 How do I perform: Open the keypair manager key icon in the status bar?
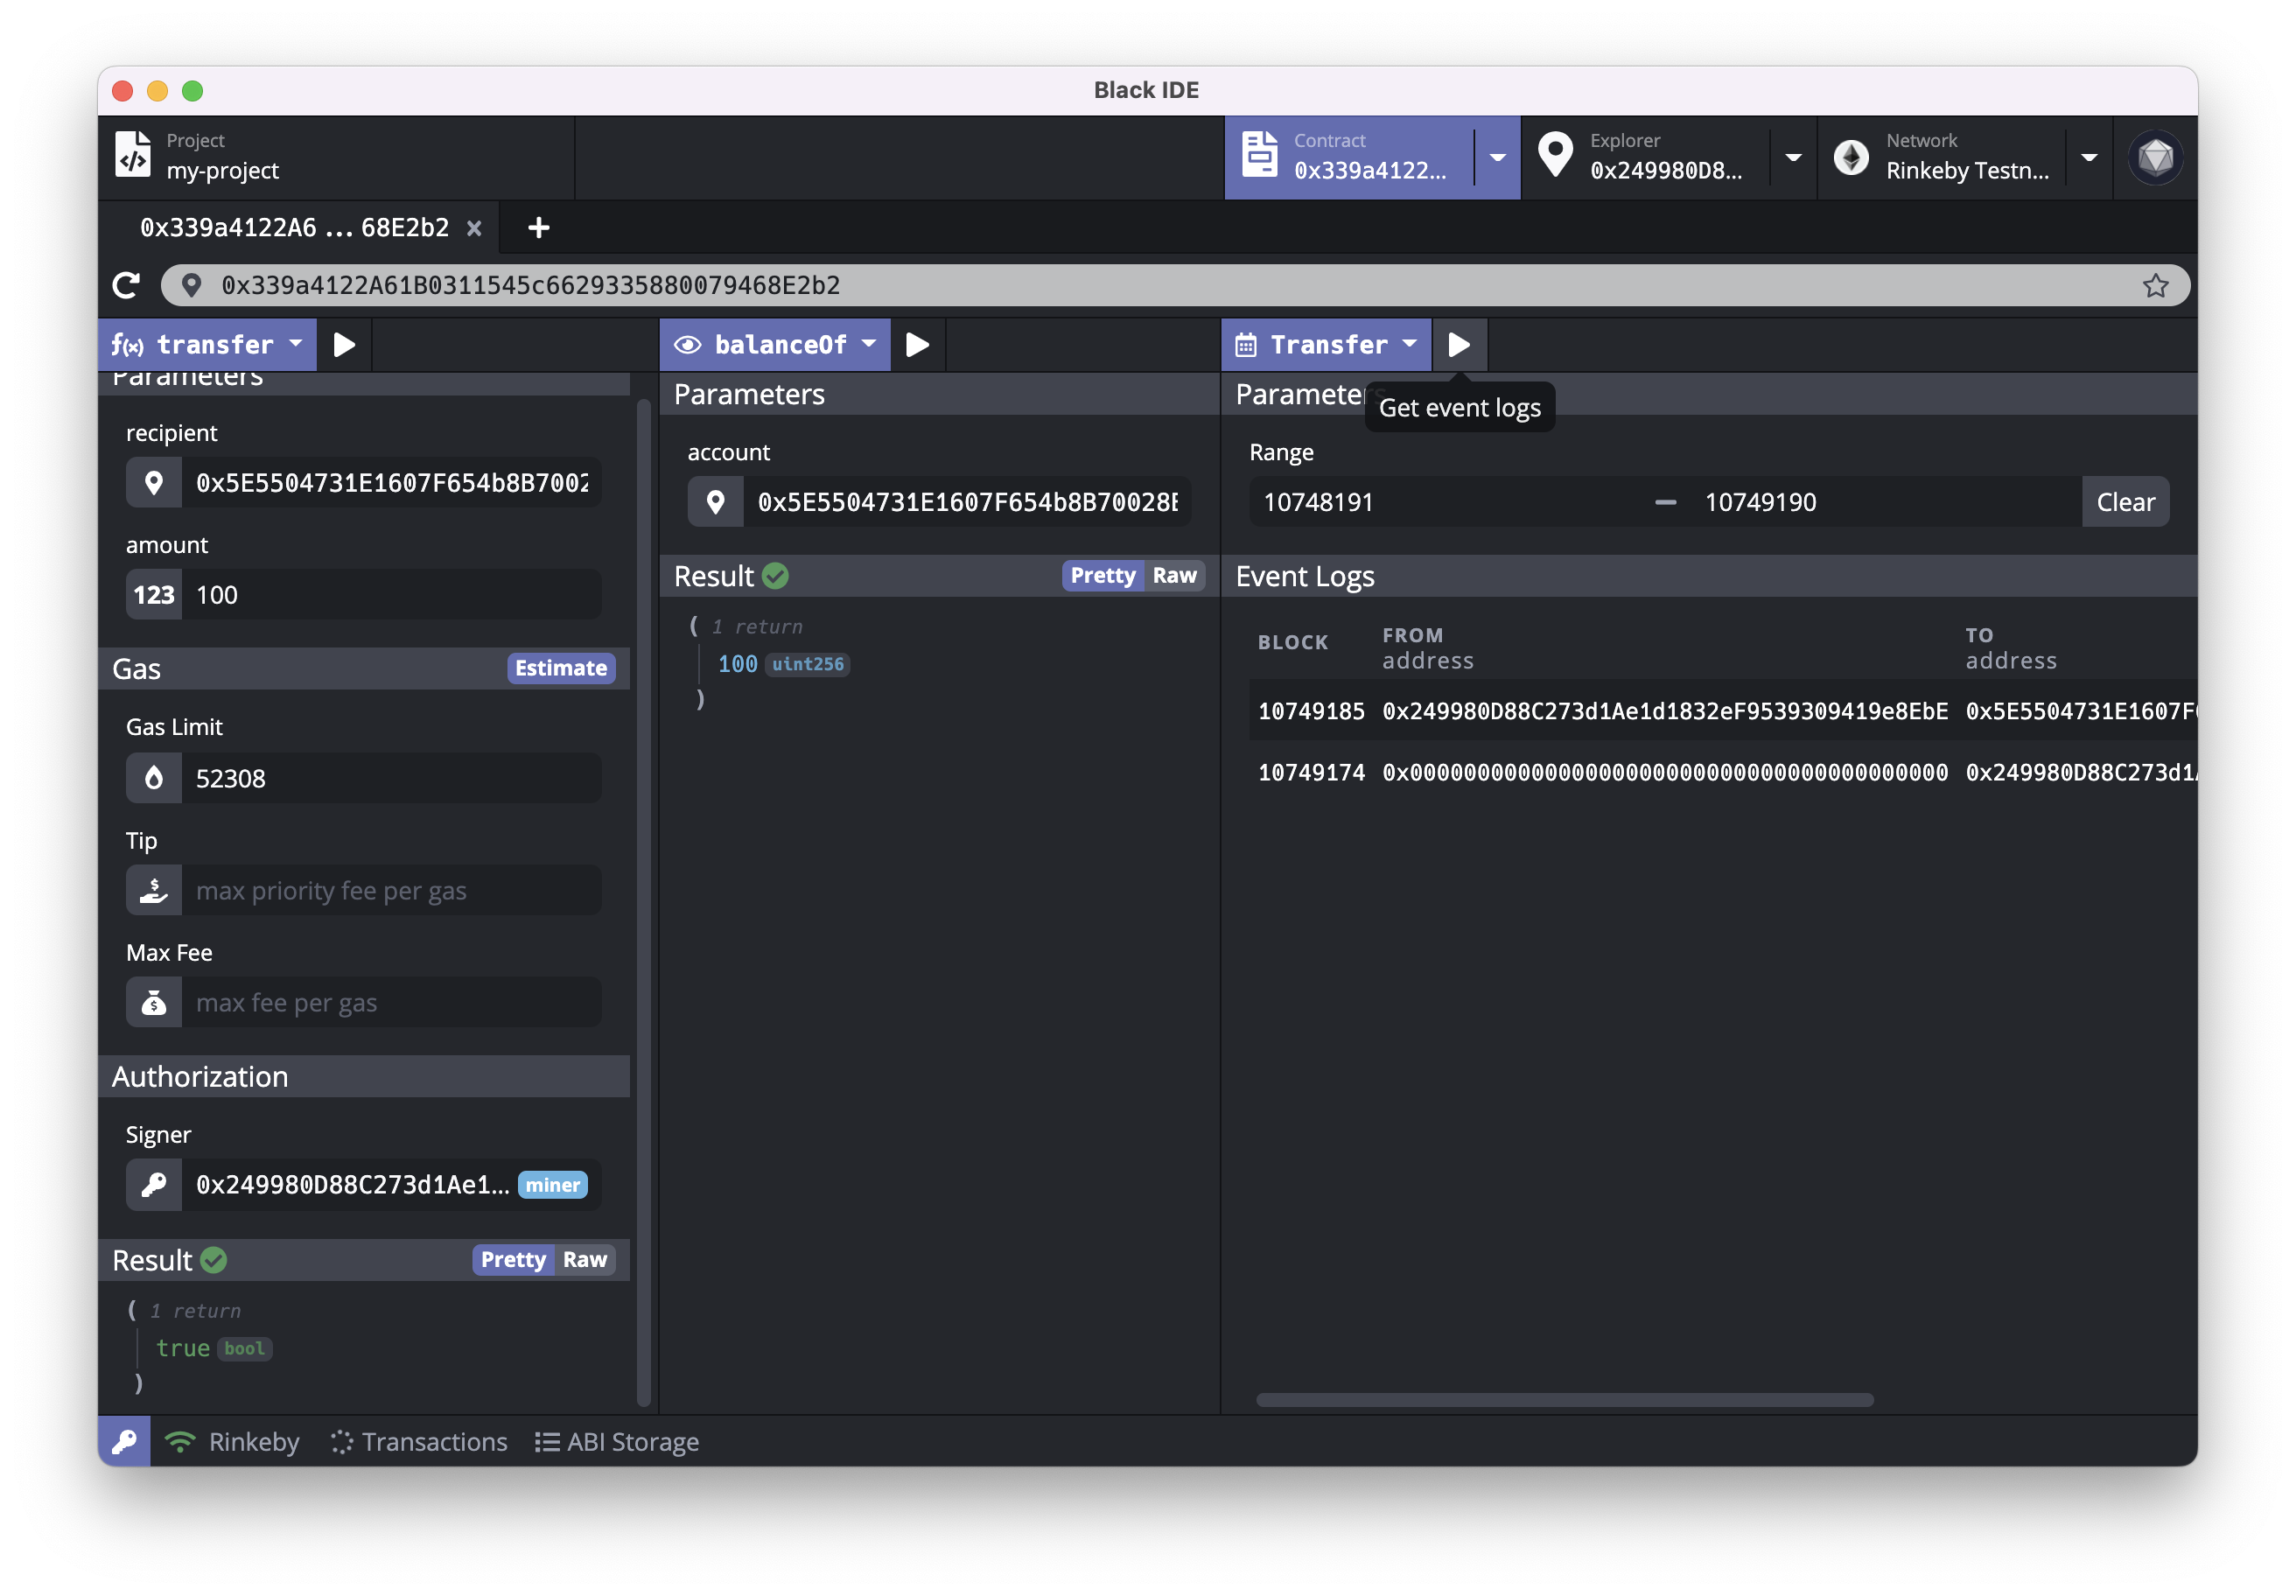pyautogui.click(x=124, y=1441)
